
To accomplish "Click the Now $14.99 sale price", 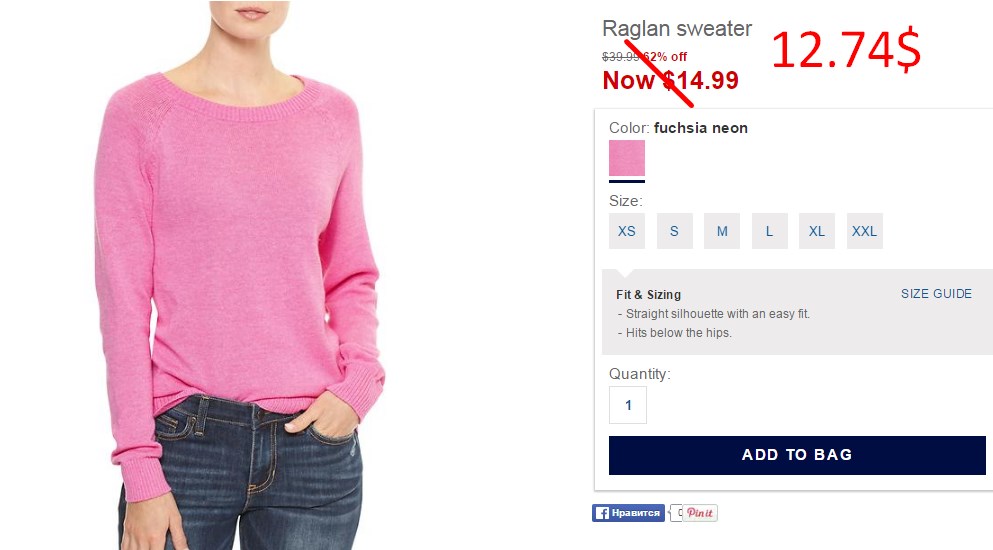I will (x=671, y=80).
